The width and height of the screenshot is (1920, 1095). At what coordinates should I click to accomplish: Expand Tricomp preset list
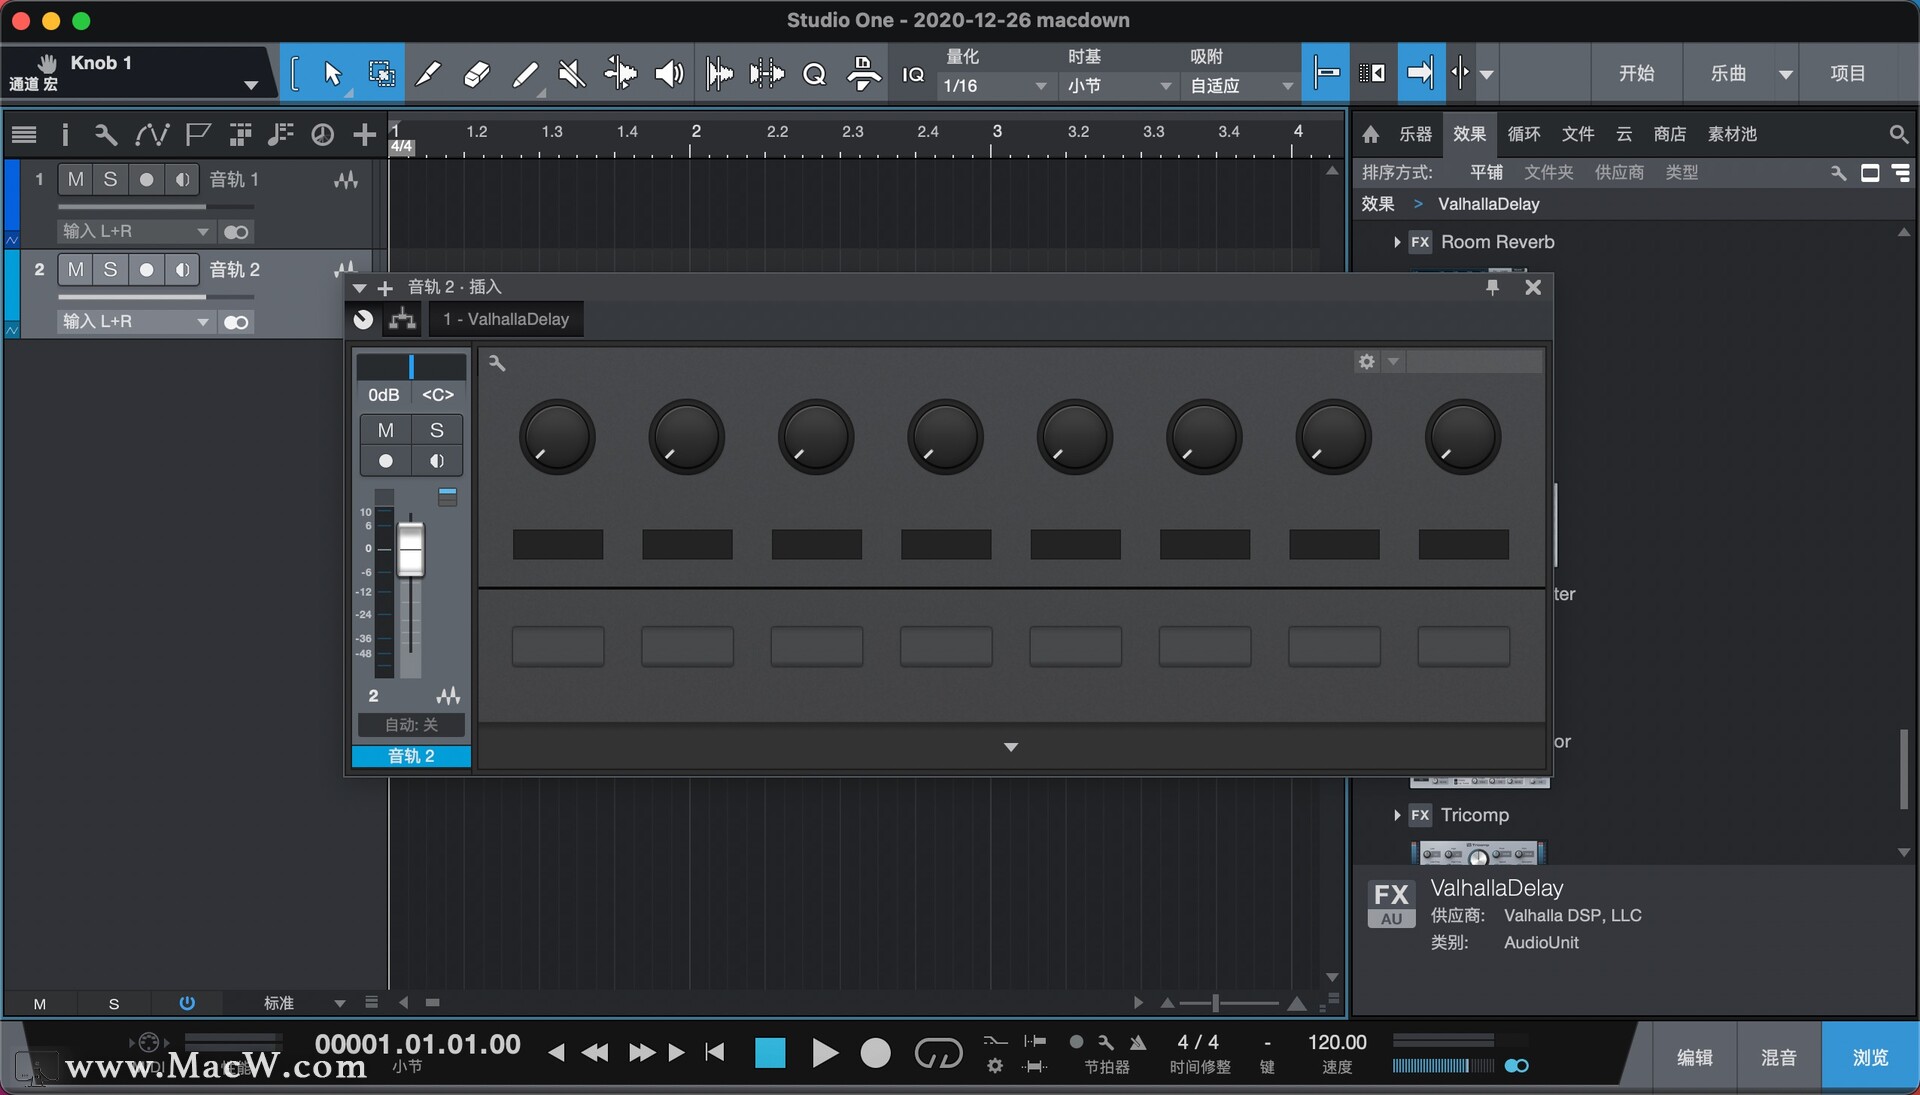click(1397, 815)
